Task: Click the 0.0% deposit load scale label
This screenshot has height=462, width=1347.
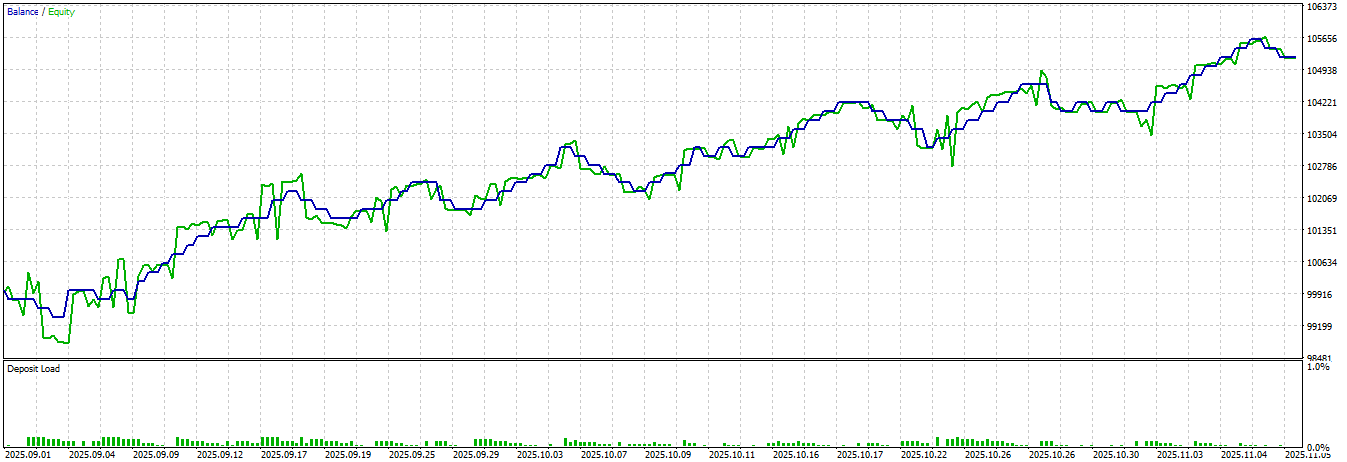Action: (x=1319, y=448)
